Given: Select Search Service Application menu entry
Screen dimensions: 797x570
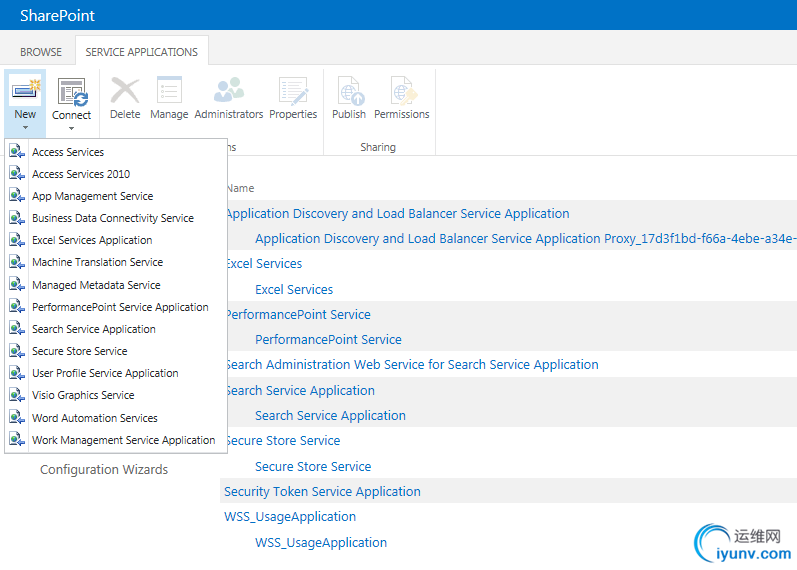Looking at the screenshot, I should pos(94,329).
